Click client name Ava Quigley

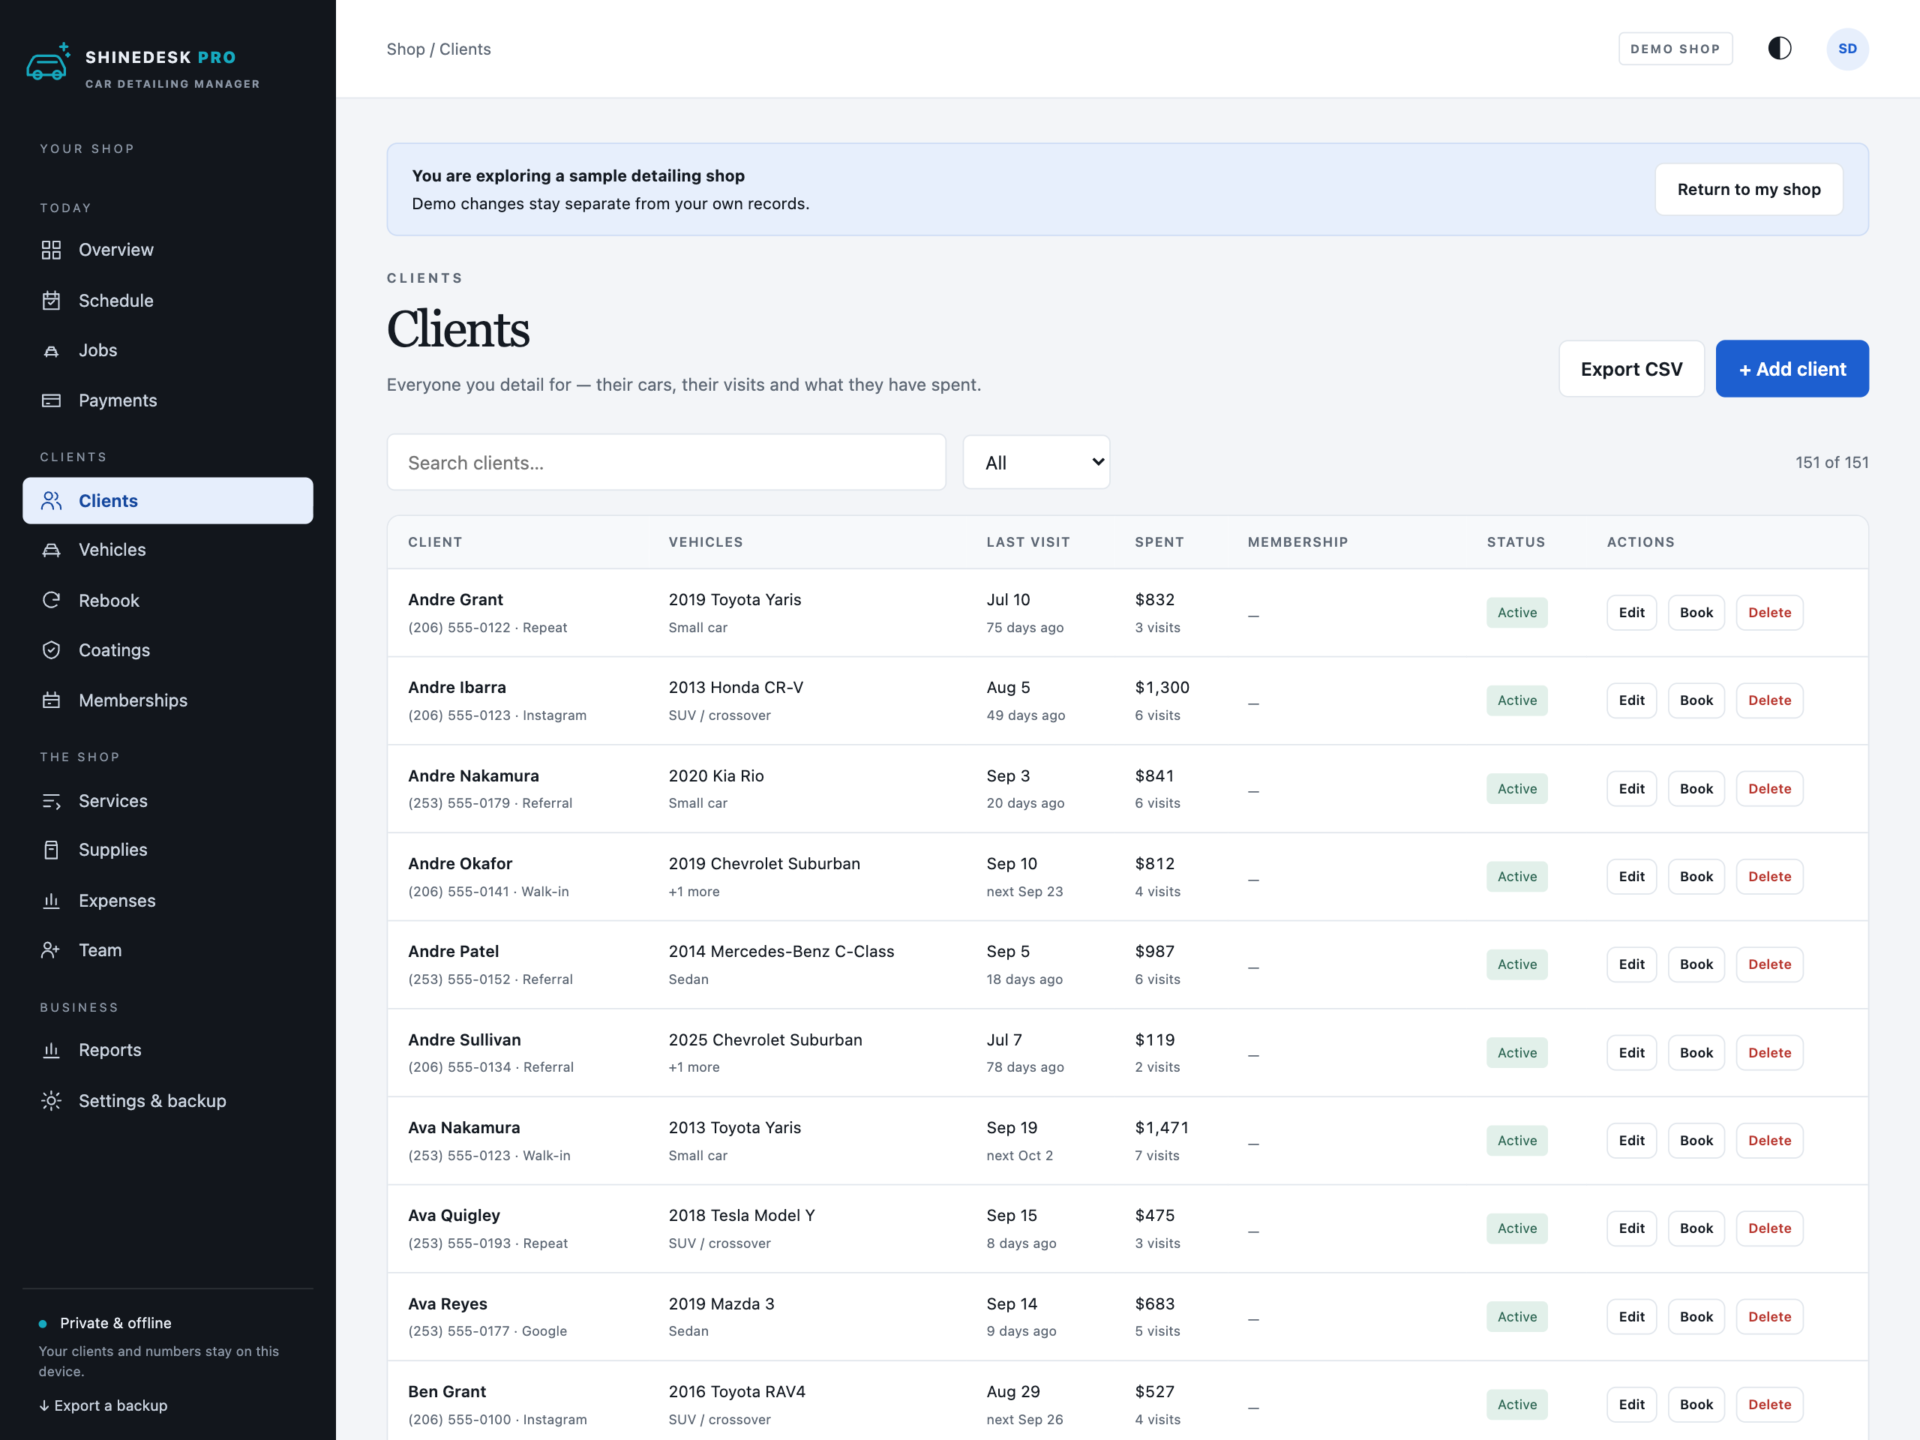454,1216
